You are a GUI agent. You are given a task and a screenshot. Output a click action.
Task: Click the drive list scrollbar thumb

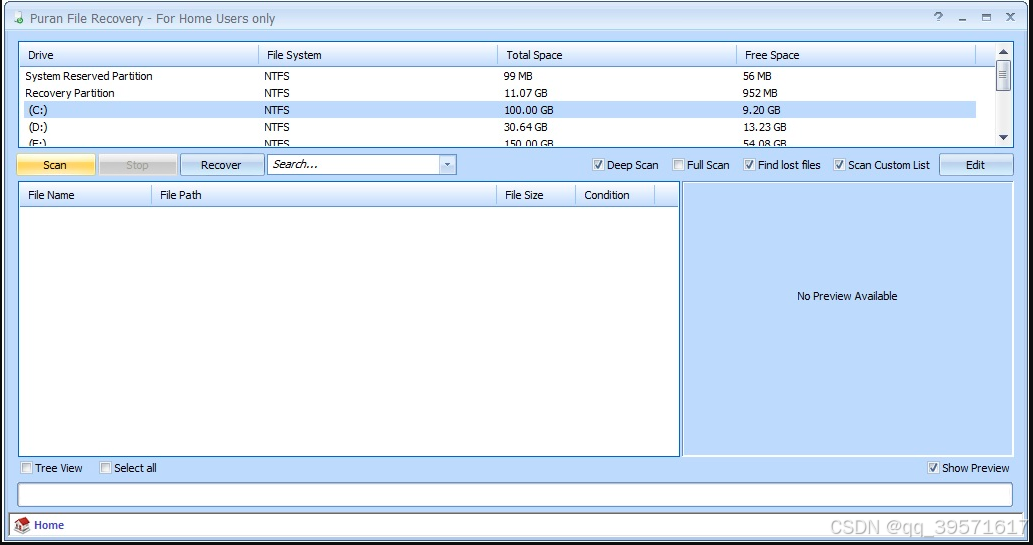coord(1003,75)
